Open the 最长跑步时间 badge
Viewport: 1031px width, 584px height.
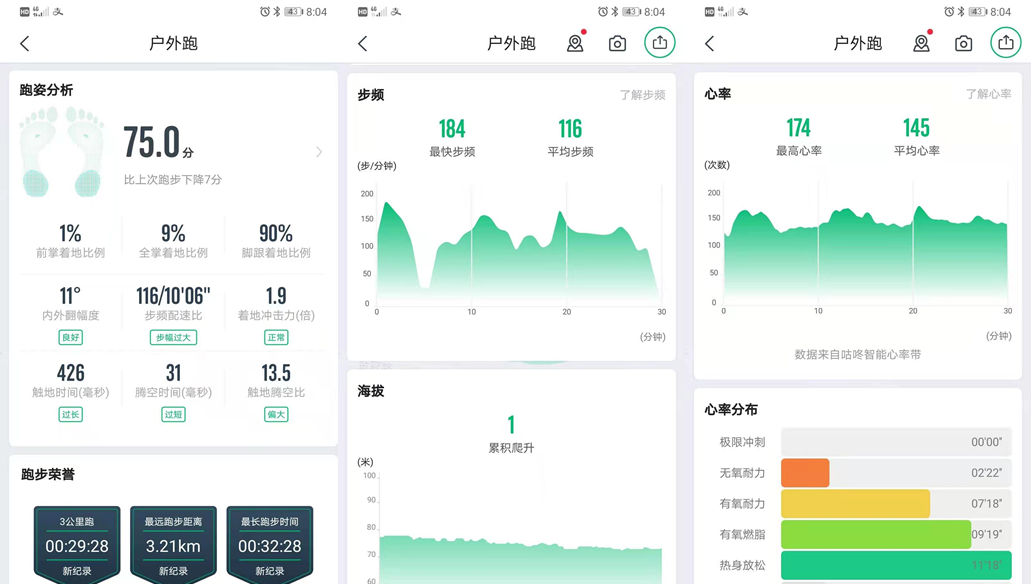pyautogui.click(x=270, y=545)
